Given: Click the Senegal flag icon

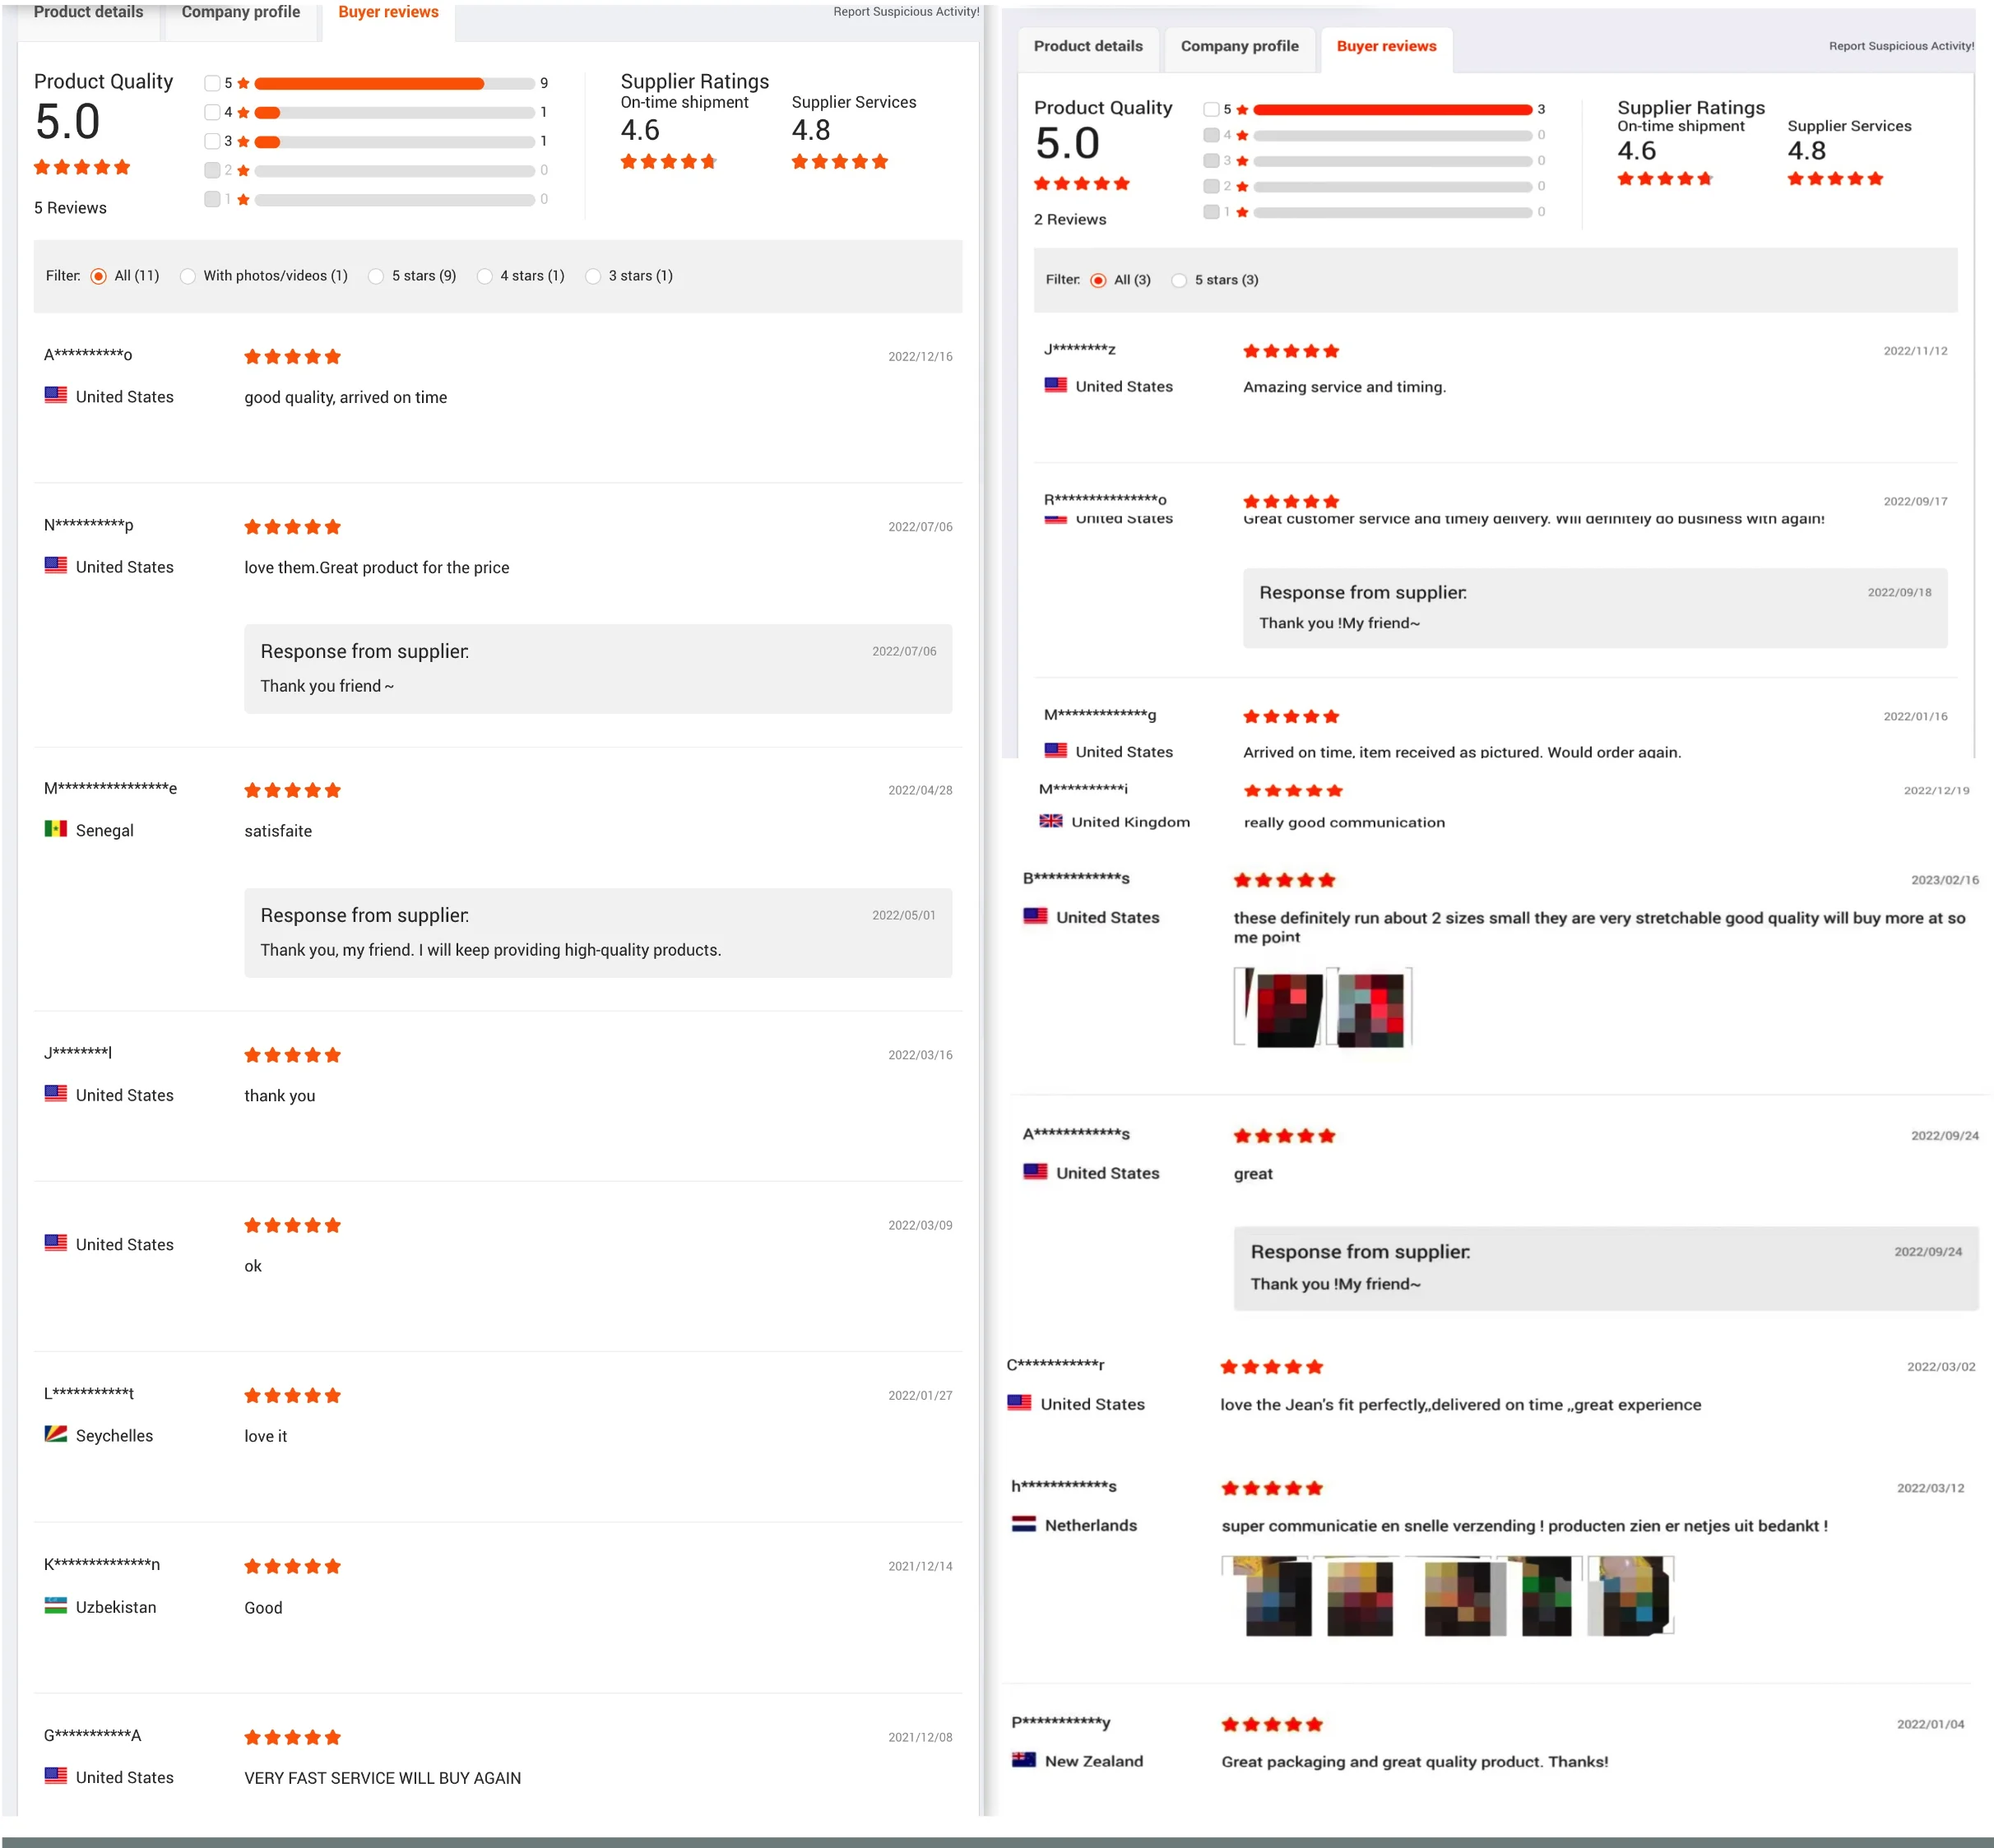Looking at the screenshot, I should 56,829.
